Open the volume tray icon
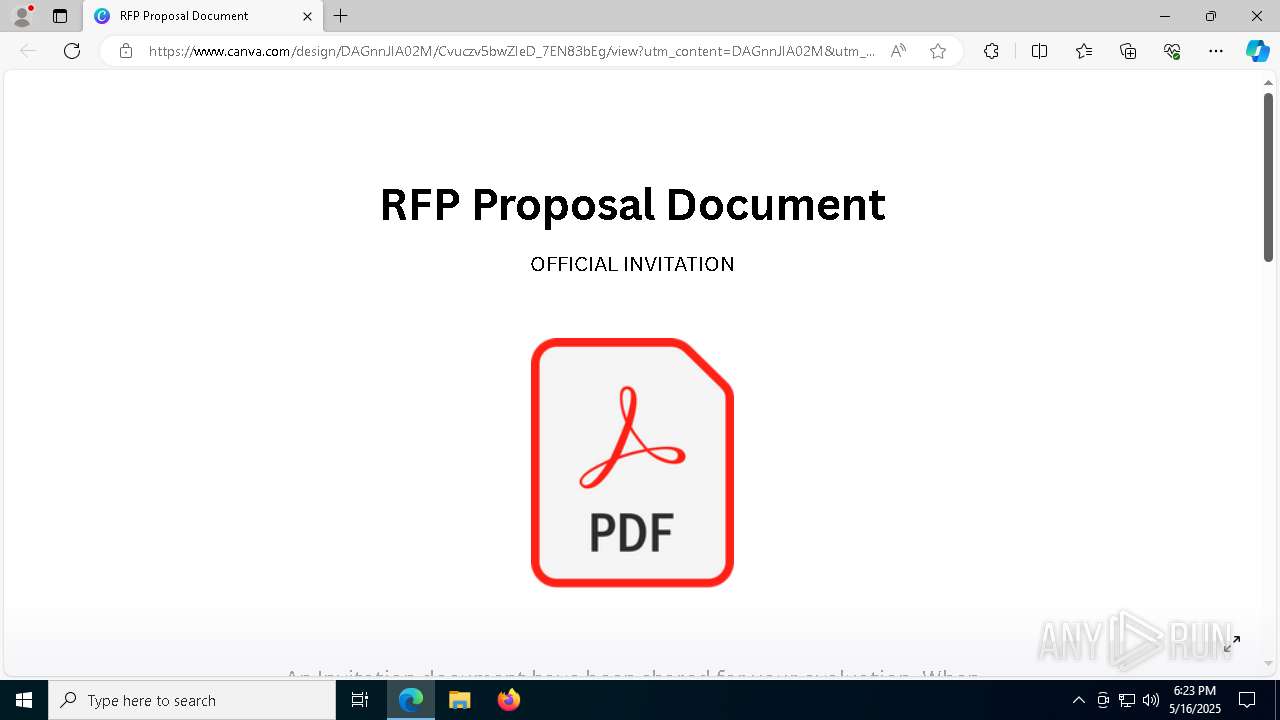Image resolution: width=1280 pixels, height=720 pixels. [x=1151, y=700]
